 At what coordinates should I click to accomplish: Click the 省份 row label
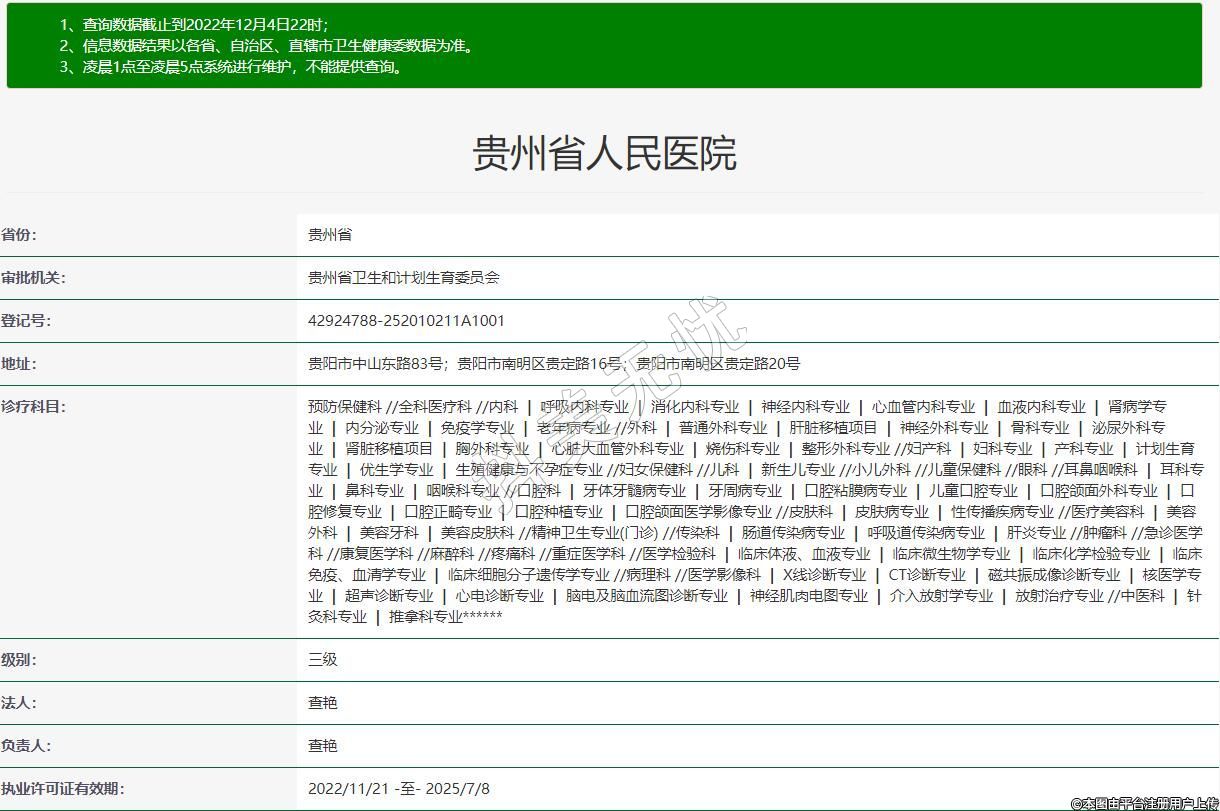19,235
